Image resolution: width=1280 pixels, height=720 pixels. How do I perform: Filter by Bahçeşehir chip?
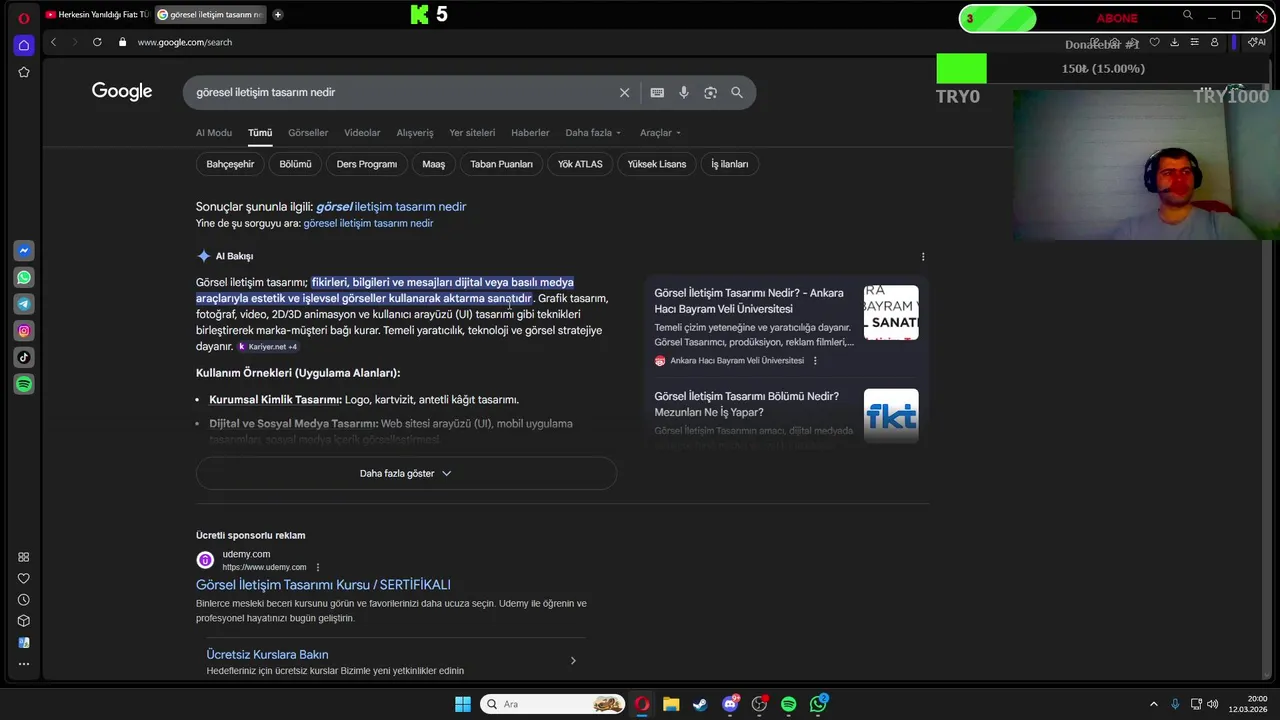pos(230,164)
